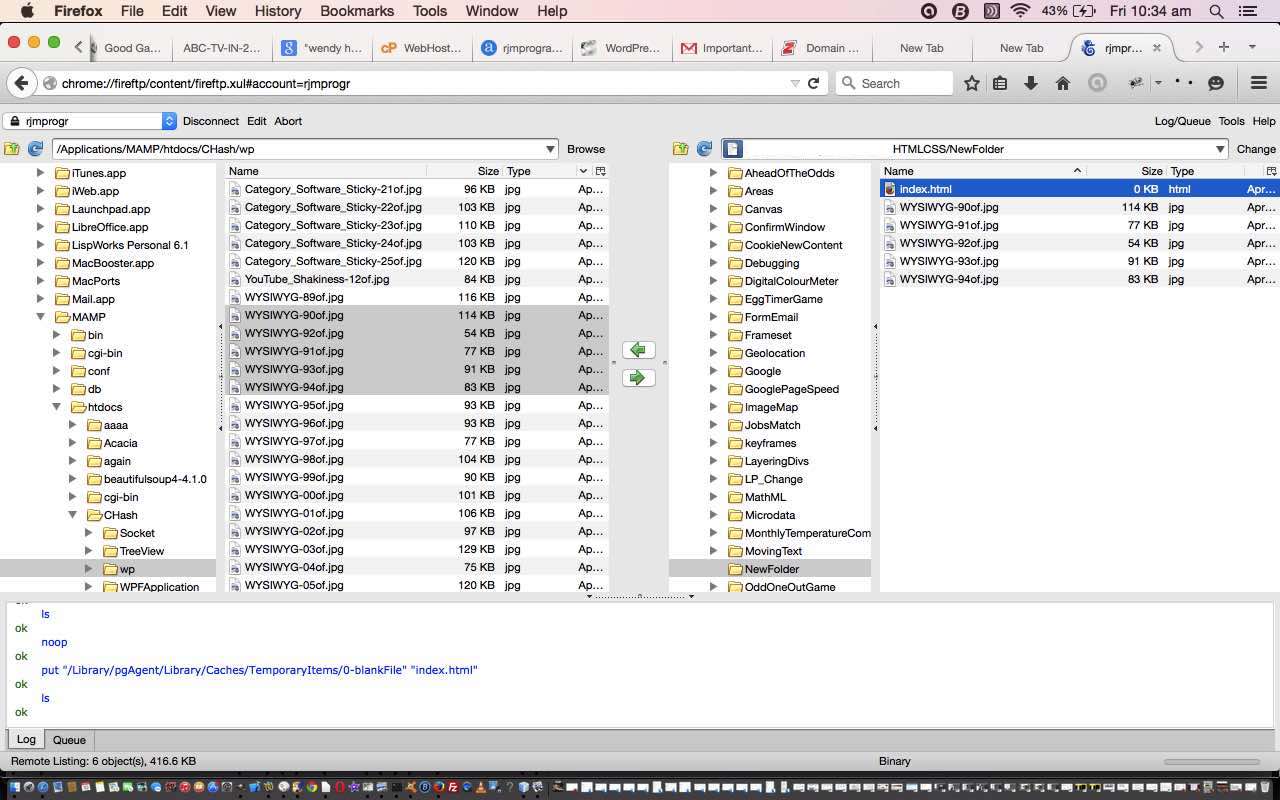1280x800 pixels.
Task: Bookmark this page with the star icon
Action: click(x=971, y=83)
